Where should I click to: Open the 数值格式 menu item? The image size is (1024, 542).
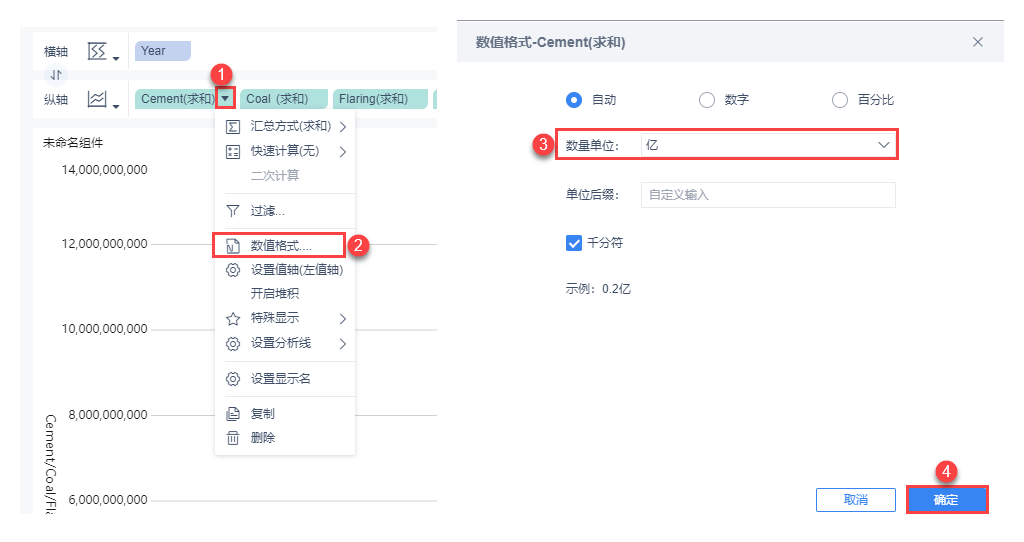pos(281,246)
